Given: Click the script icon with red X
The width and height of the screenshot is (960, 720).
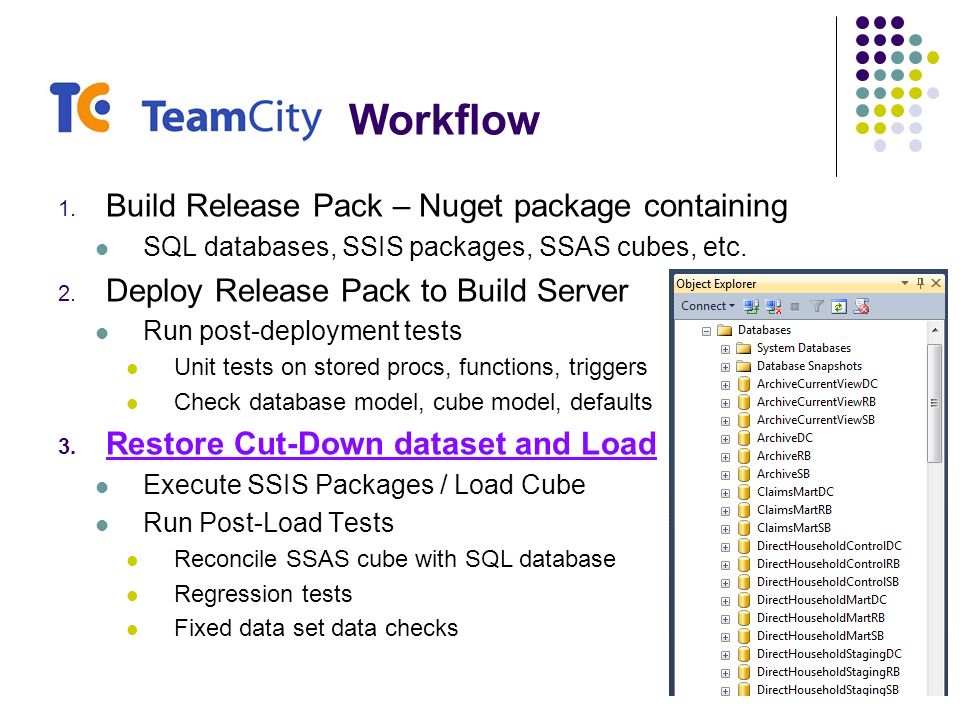Looking at the screenshot, I should coord(861,307).
